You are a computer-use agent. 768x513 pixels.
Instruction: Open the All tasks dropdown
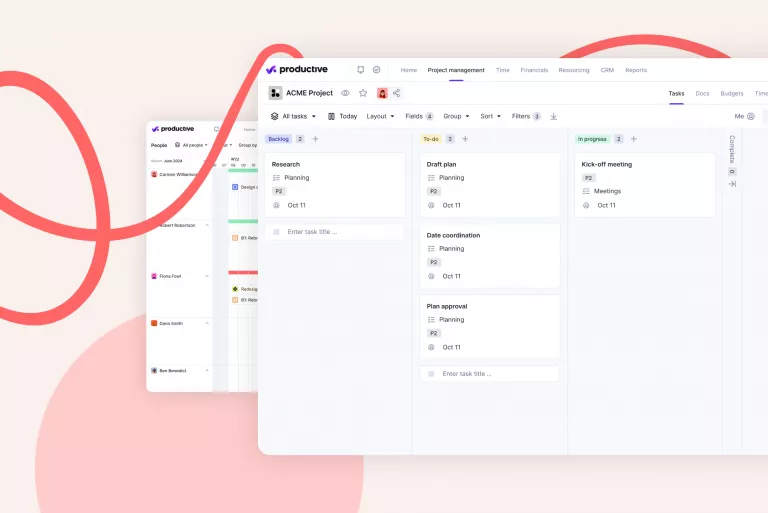pos(299,116)
